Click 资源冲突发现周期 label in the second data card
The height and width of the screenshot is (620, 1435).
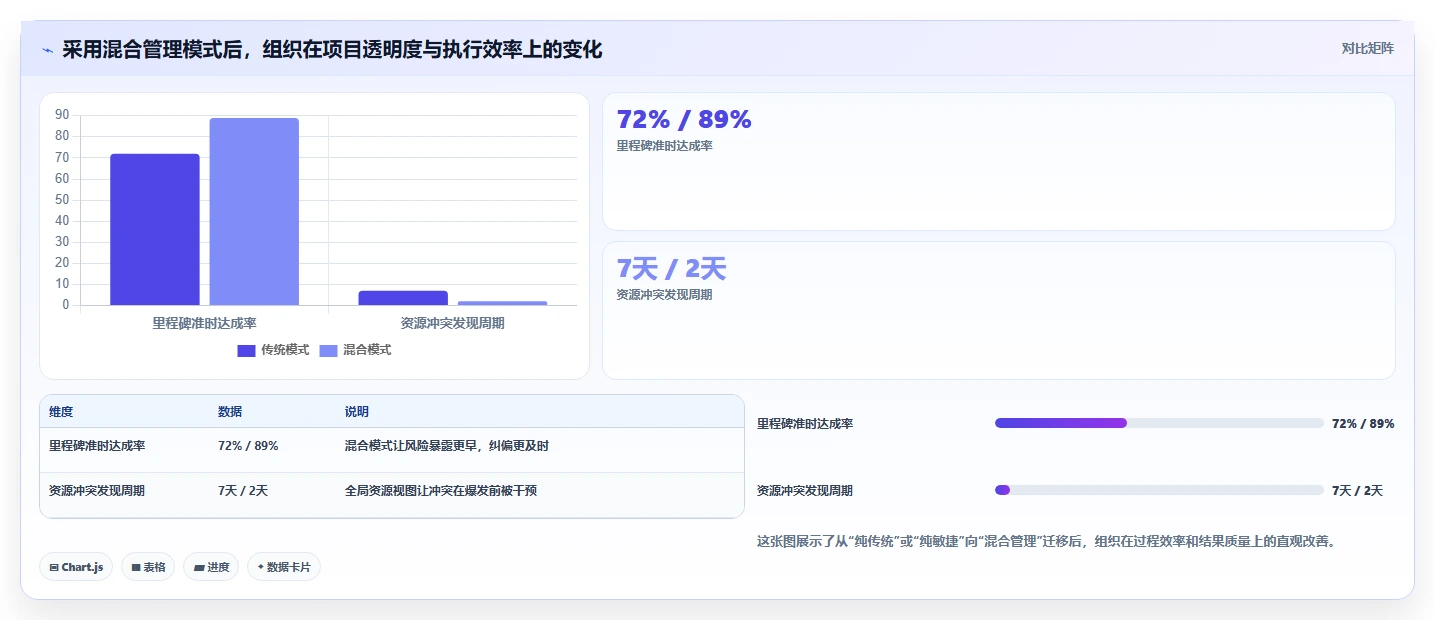665,295
